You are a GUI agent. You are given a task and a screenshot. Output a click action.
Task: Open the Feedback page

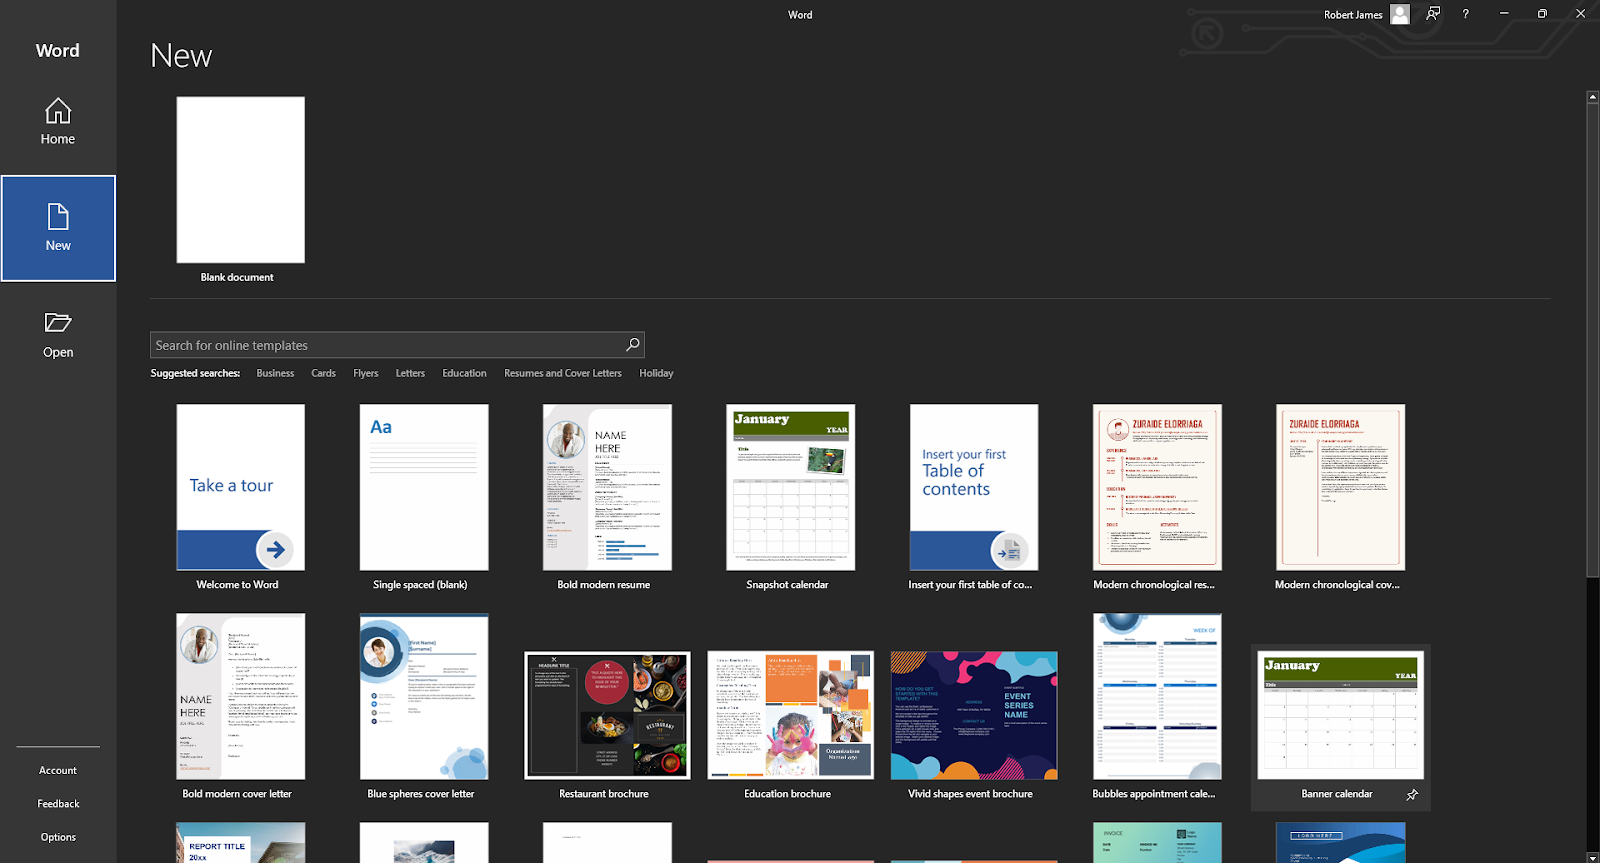tap(58, 804)
